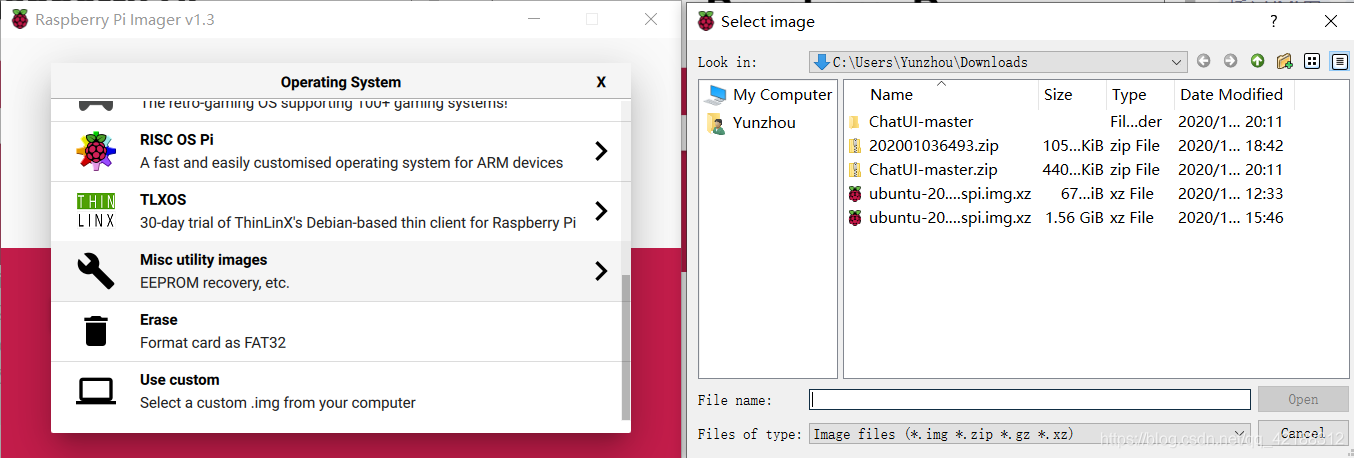This screenshot has width=1354, height=458.
Task: Click the wrench icon for Misc utility images
Action: tap(96, 271)
